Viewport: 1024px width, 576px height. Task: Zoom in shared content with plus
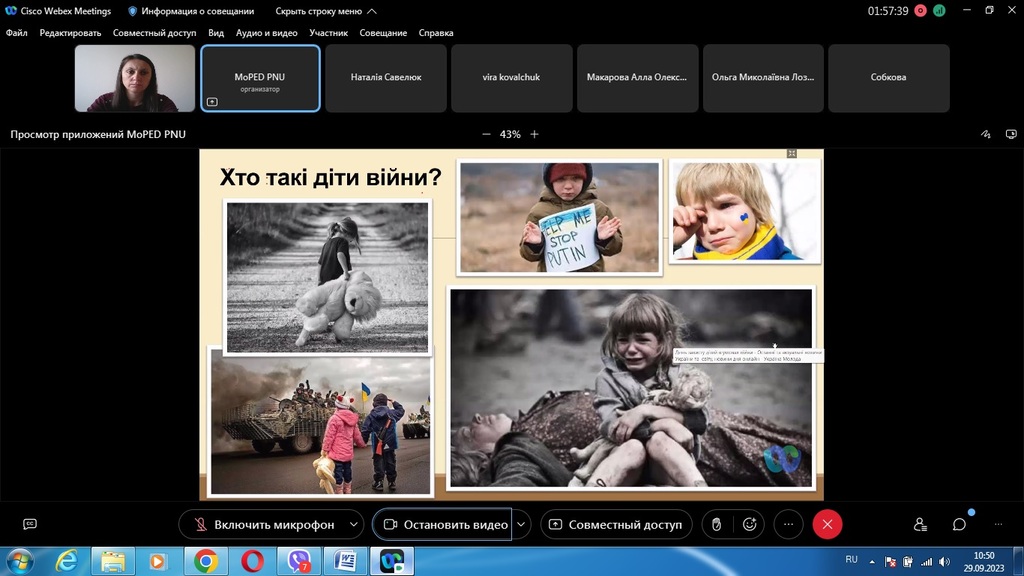534,134
